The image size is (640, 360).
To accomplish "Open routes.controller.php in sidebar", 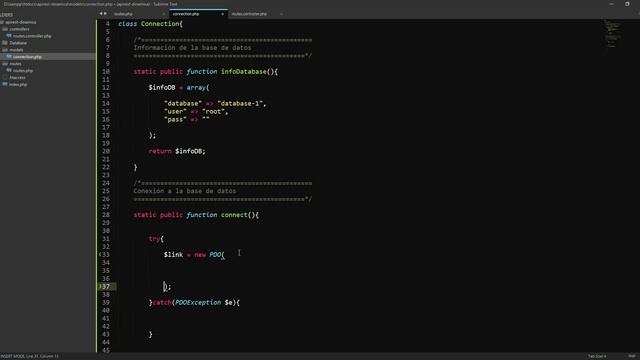I will pos(32,36).
